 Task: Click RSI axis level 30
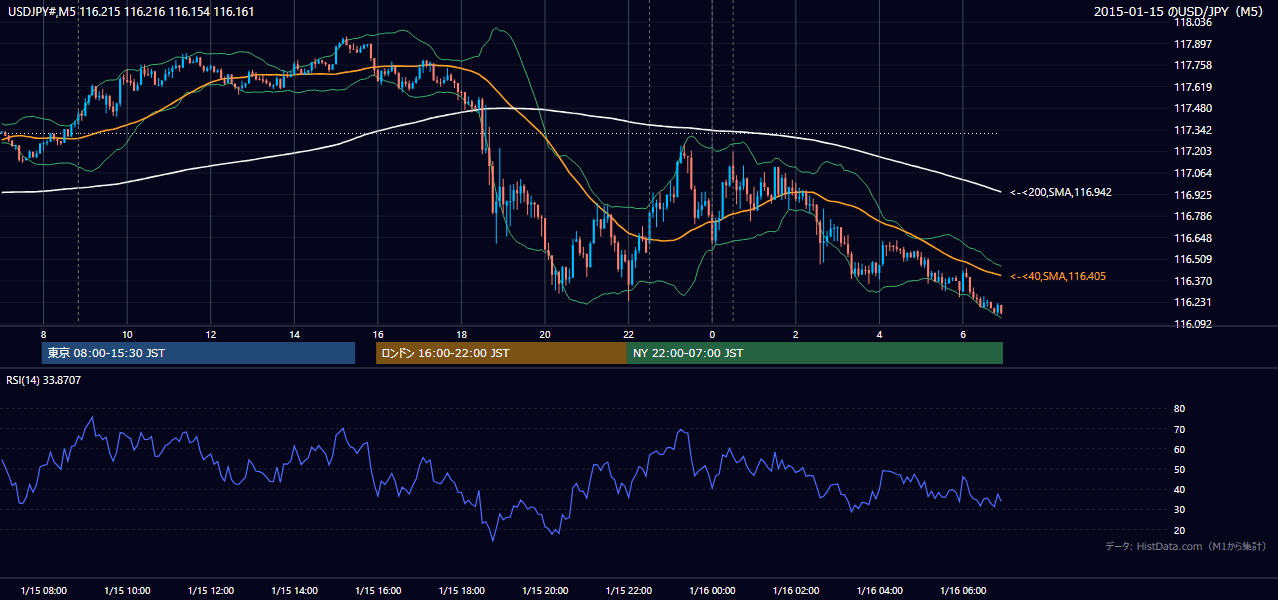click(x=1179, y=510)
